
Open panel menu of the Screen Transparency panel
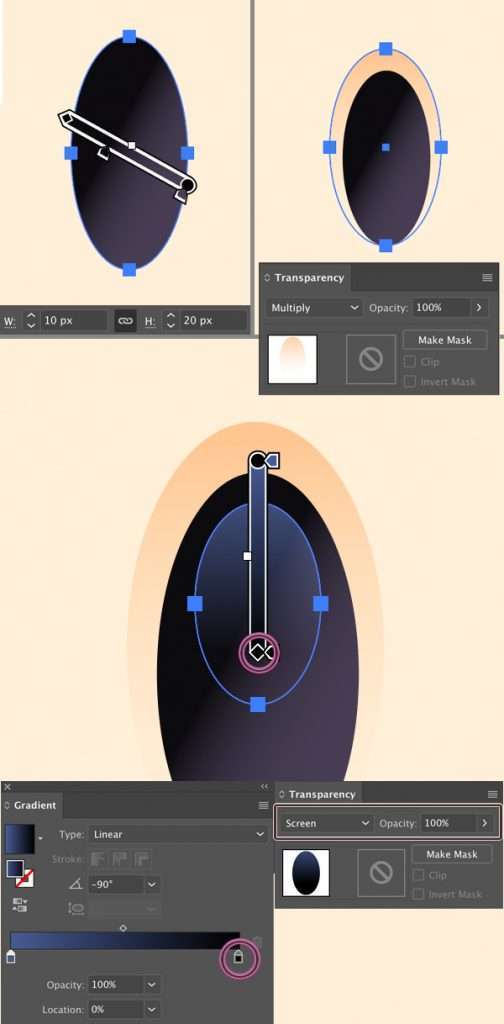[493, 795]
